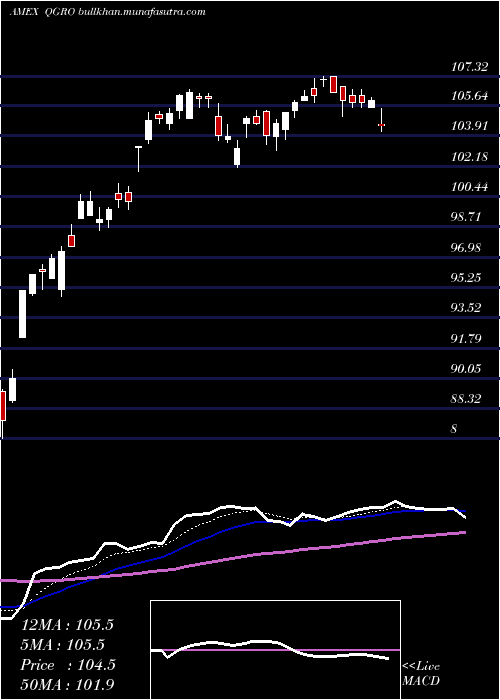Click the 5MA : 105.5 readout

pos(62,645)
